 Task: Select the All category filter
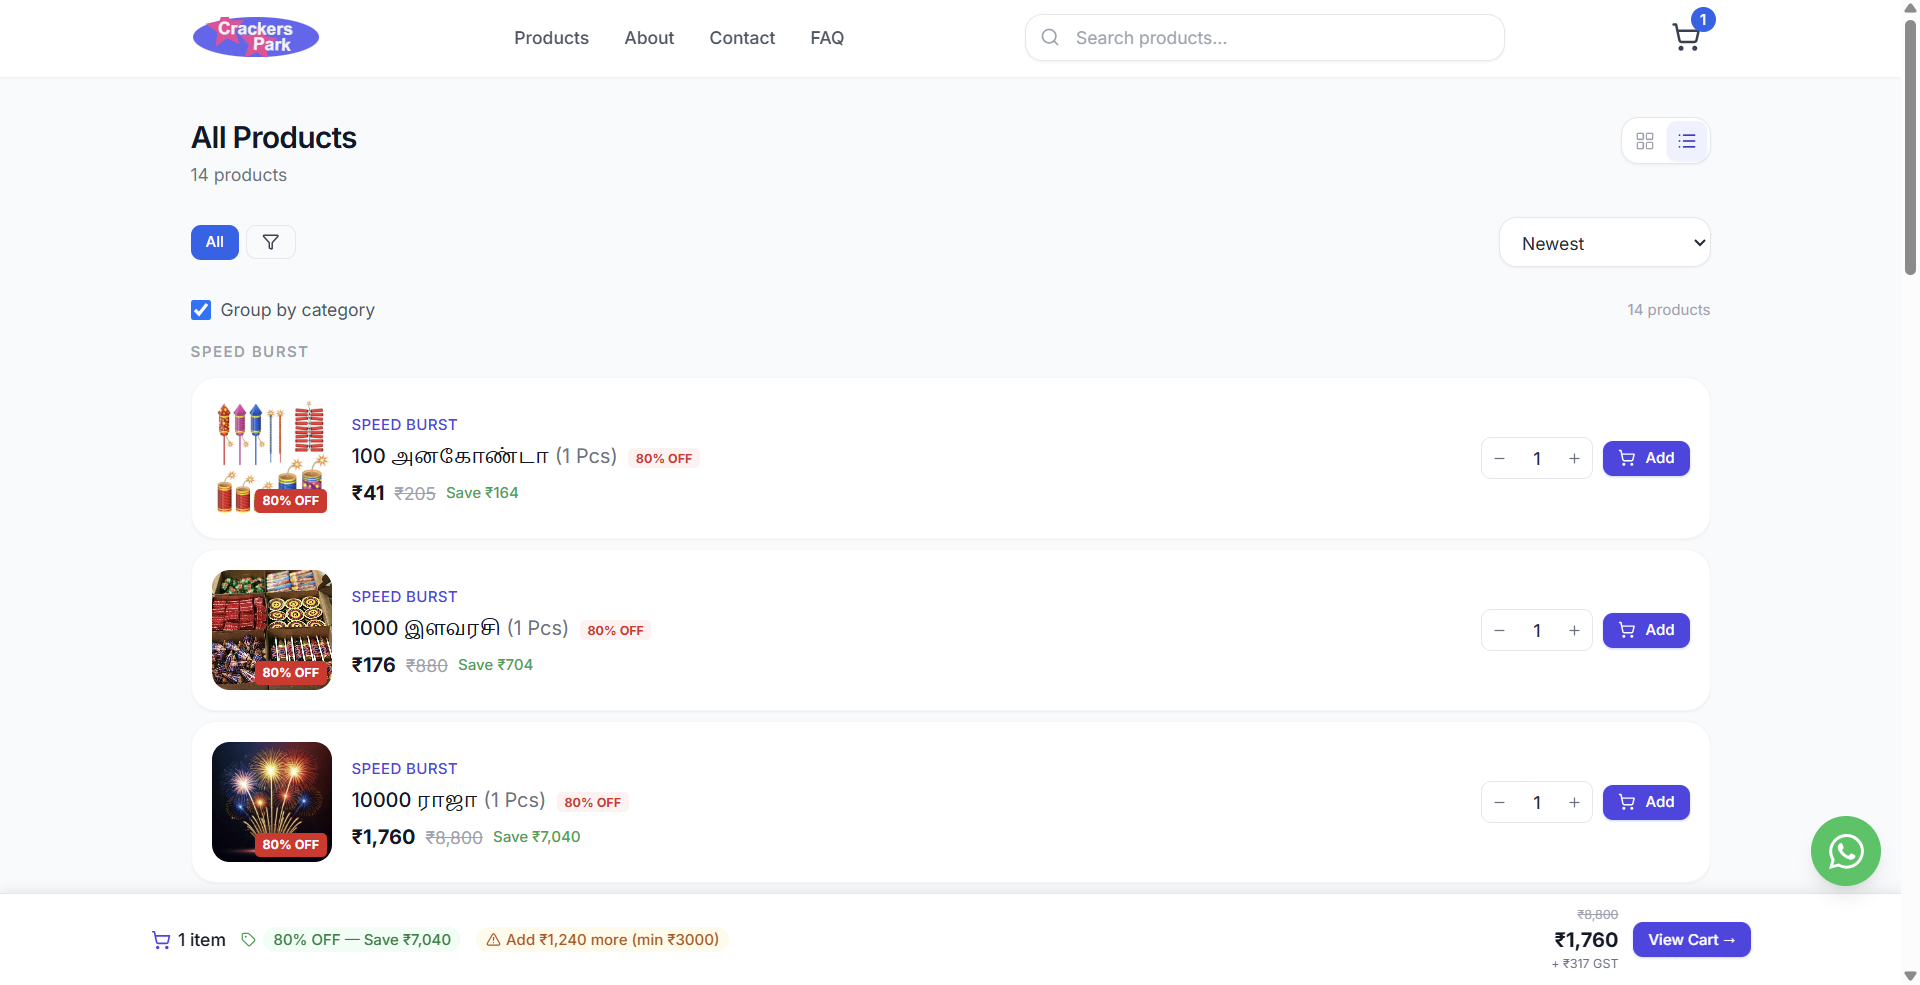click(215, 242)
